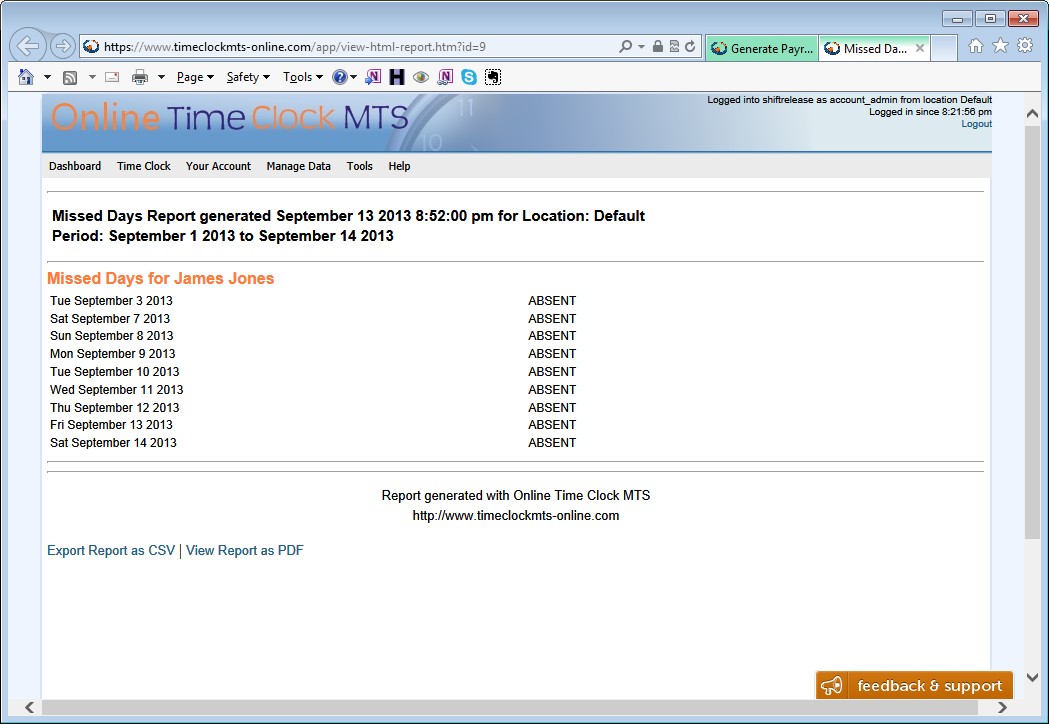This screenshot has width=1049, height=724.
Task: Click the horizontal scrollbar right arrow
Action: point(1002,707)
